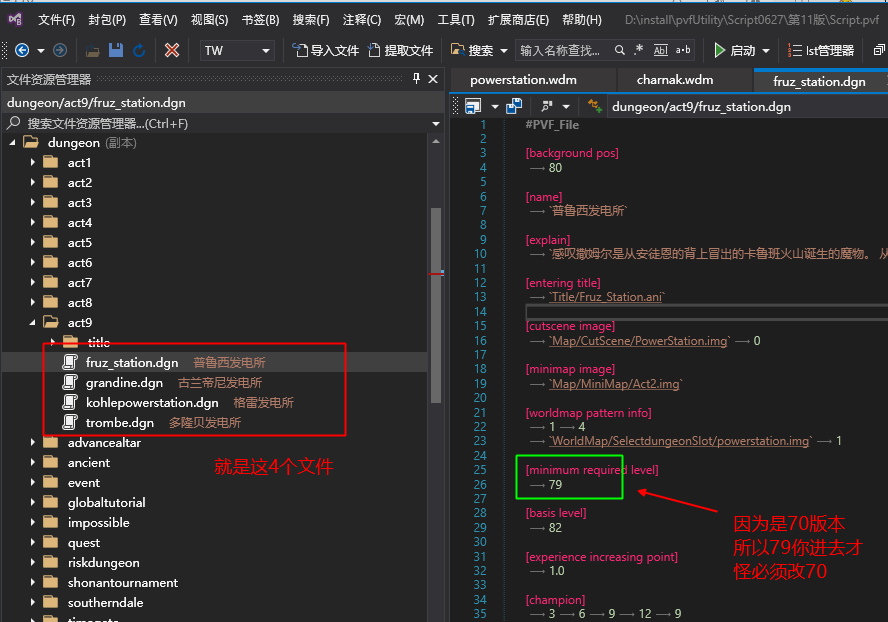Open the 书签(B) menu
The height and width of the screenshot is (622, 888).
[261, 20]
